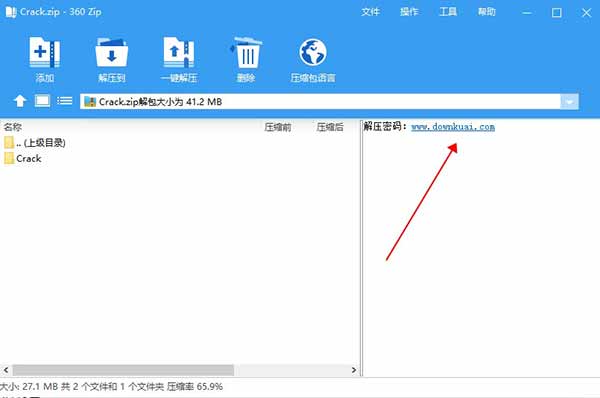Switch to large icon view mode
This screenshot has width=600, height=398.
click(42, 101)
